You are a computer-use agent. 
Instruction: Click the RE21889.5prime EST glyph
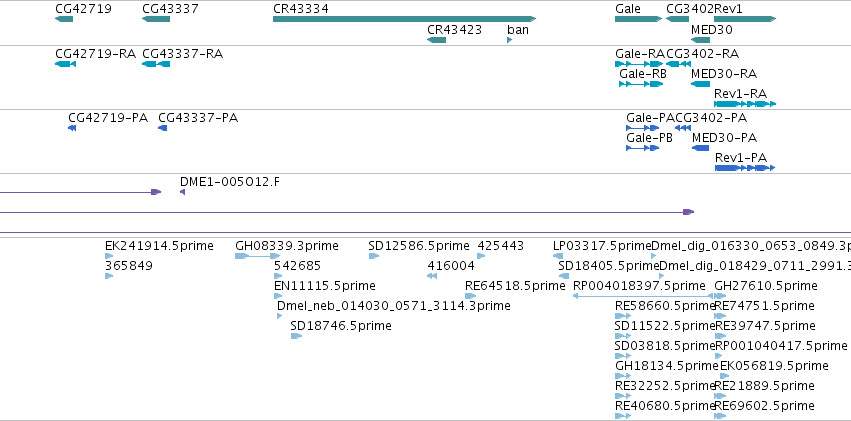720,396
